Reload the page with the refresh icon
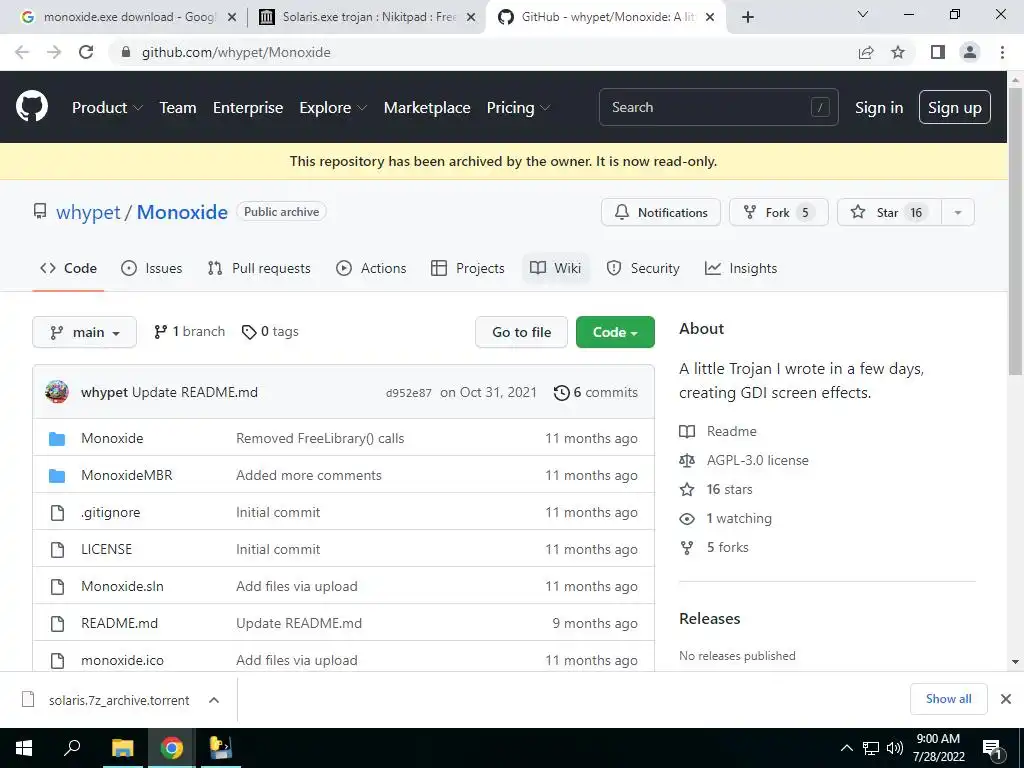 86,52
